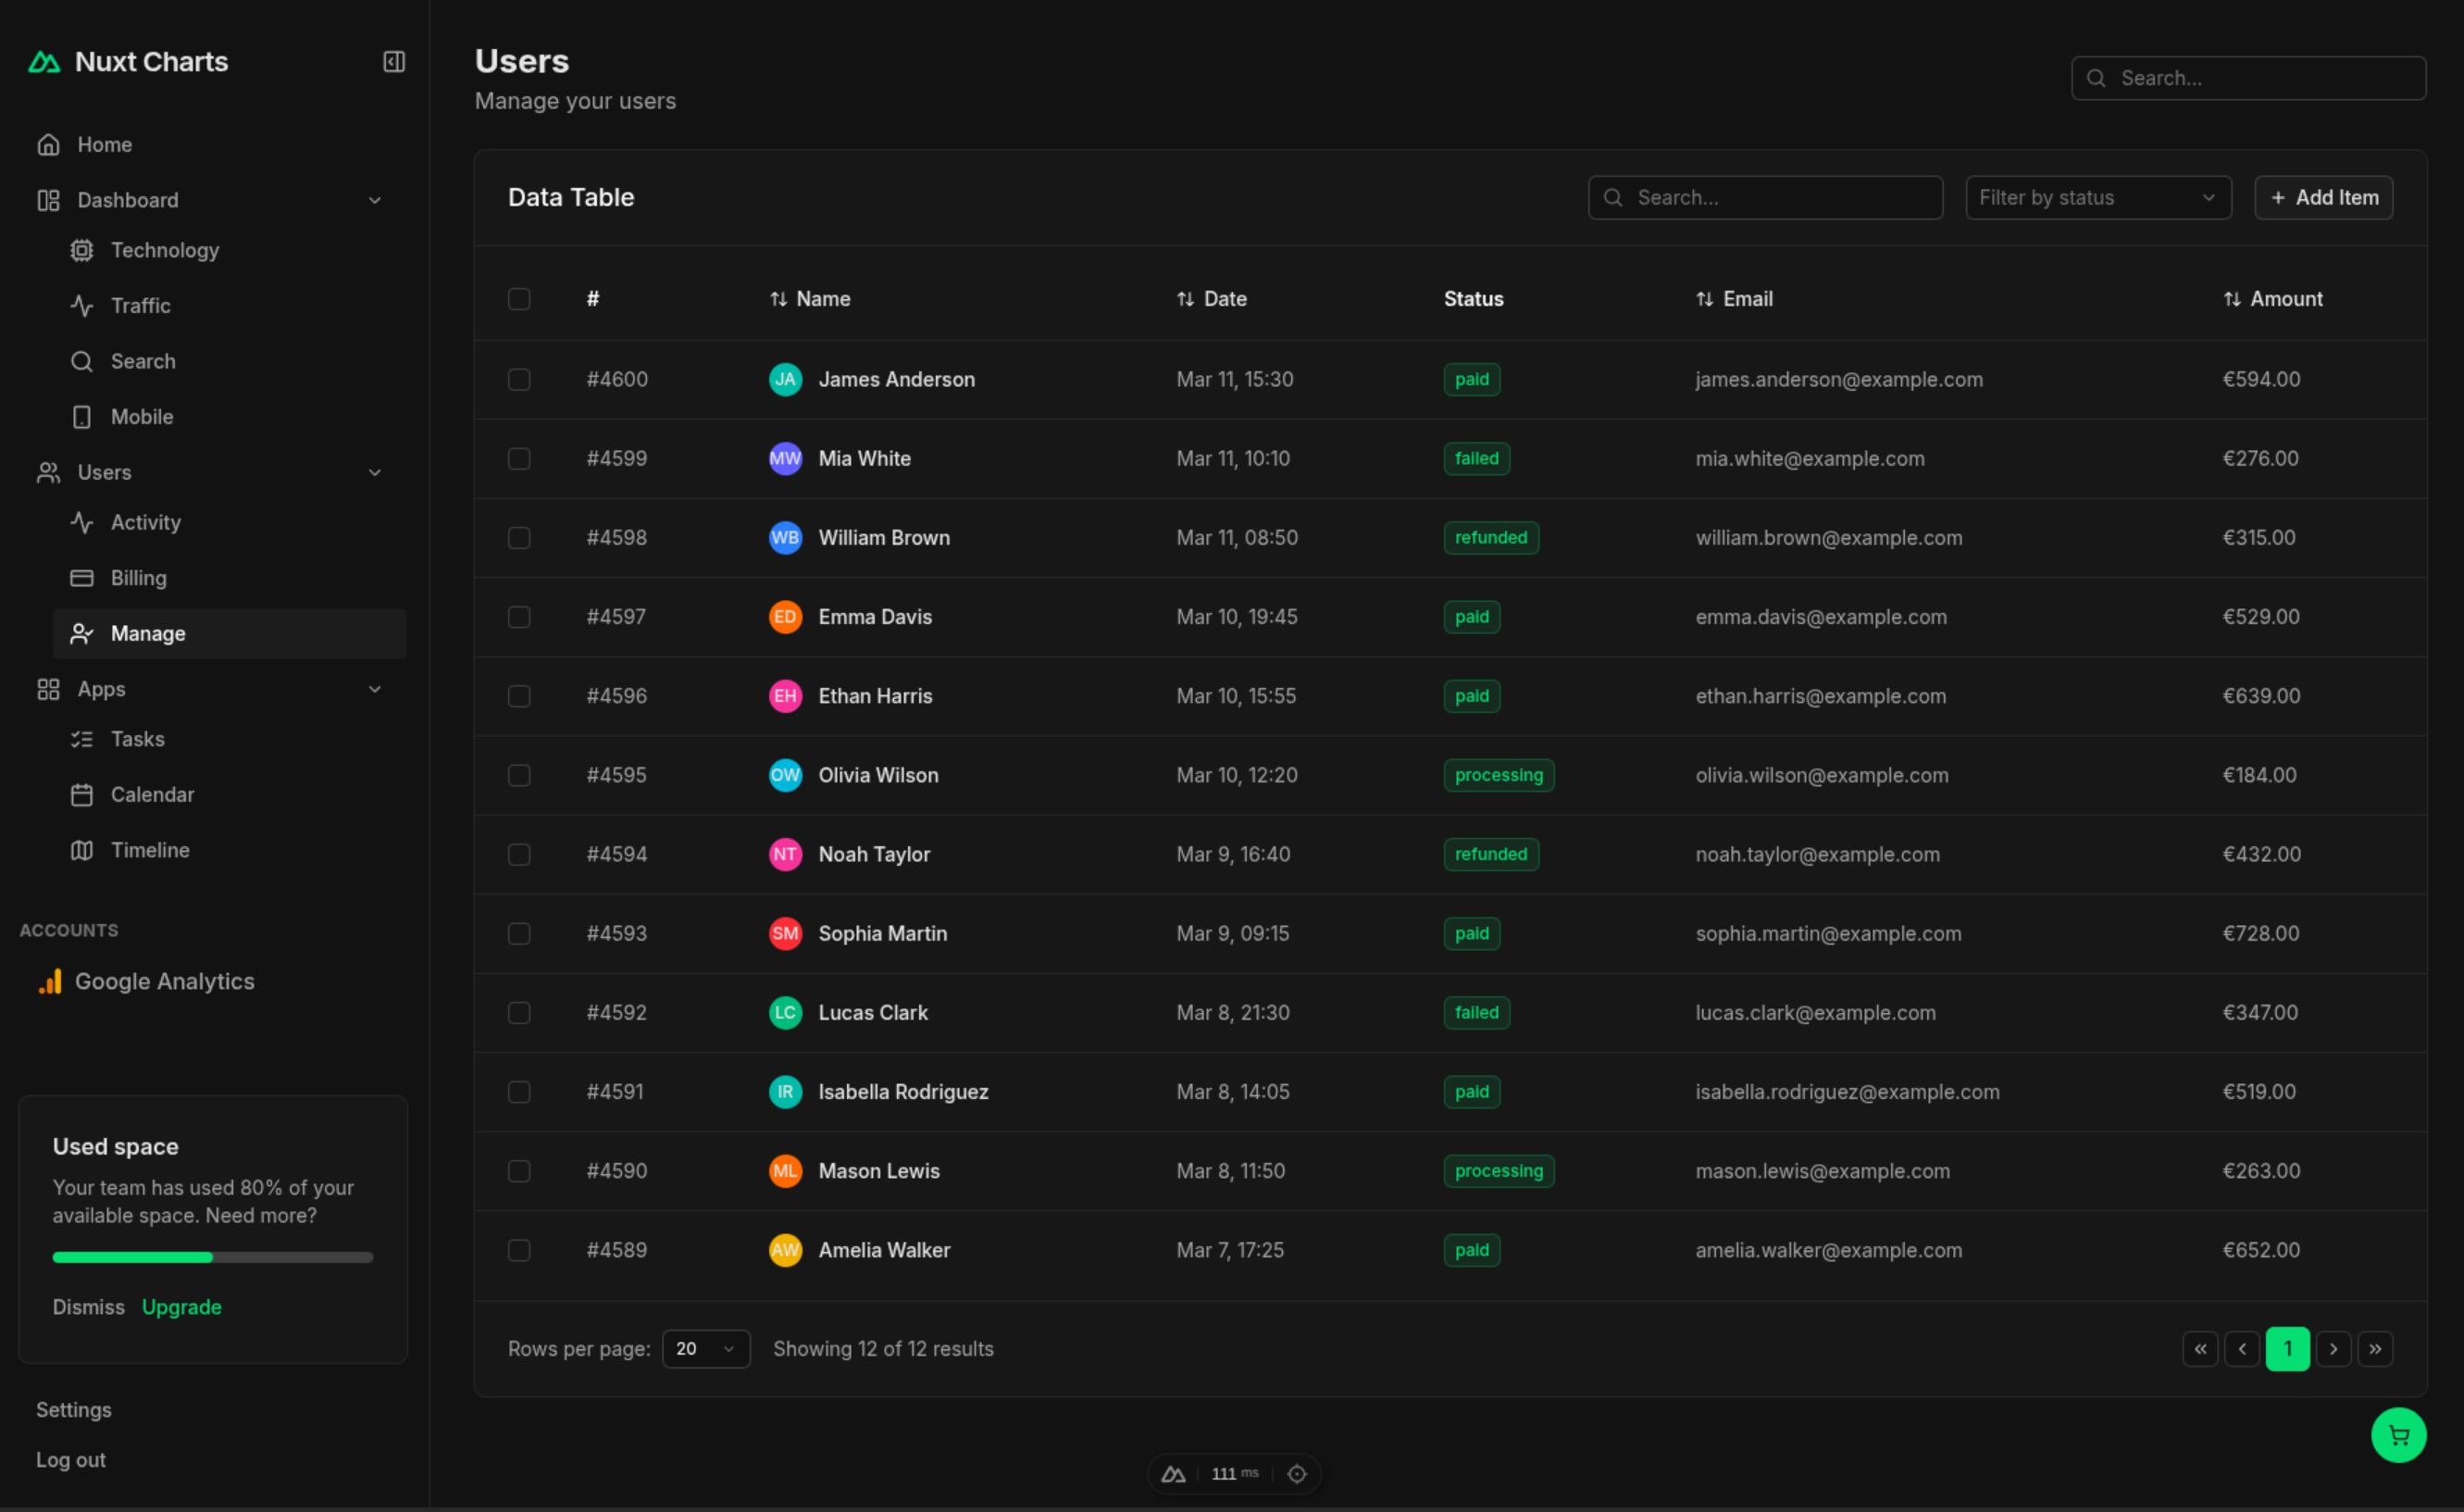Sort table by Email column
Image resolution: width=2464 pixels, height=1512 pixels.
(1734, 299)
